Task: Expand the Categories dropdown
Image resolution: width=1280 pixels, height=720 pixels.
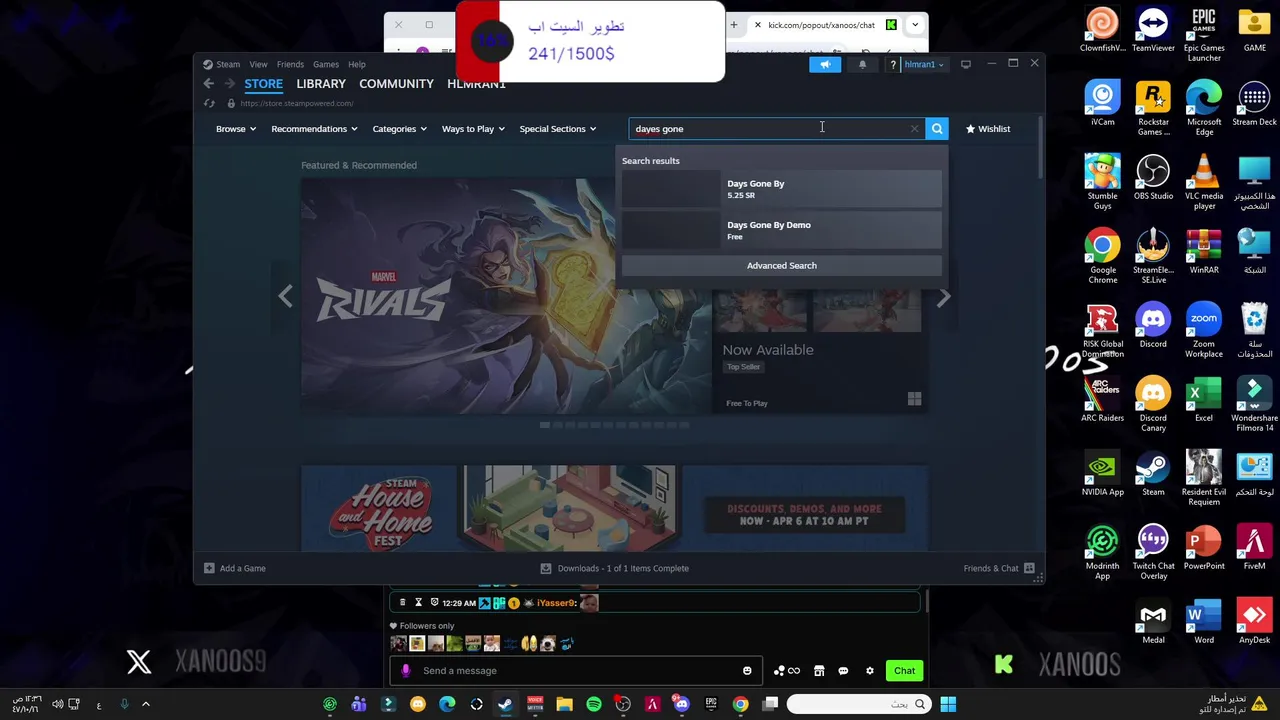Action: tap(400, 129)
